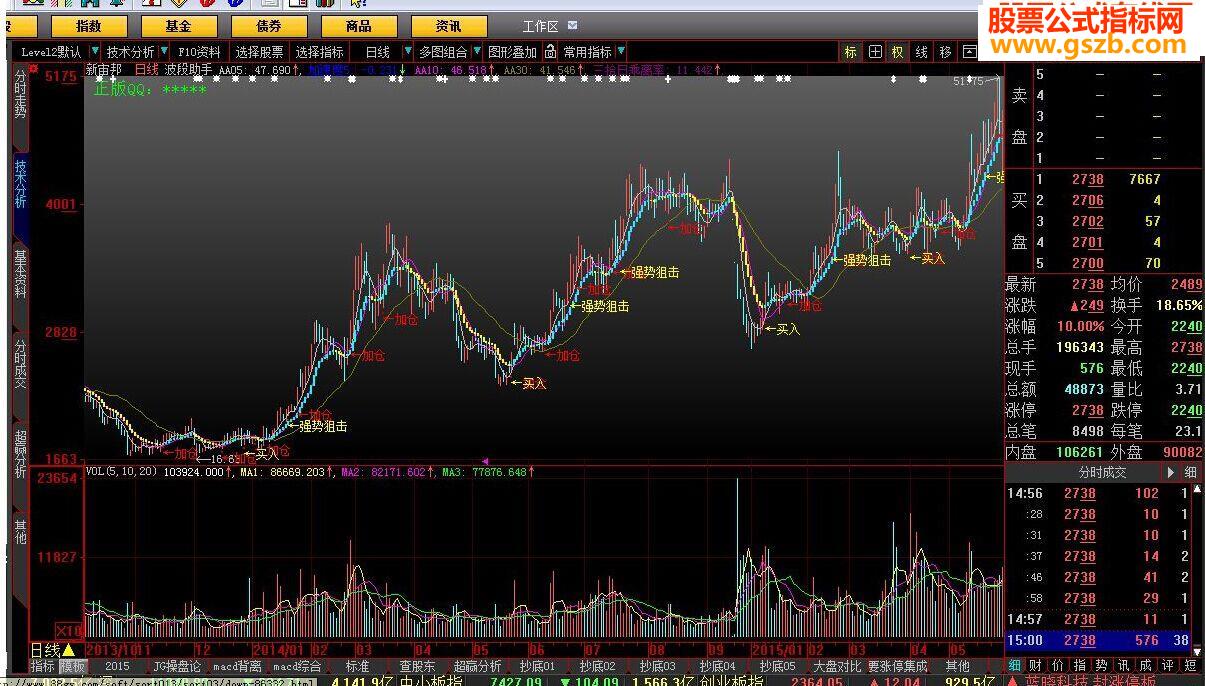Open dropdown arrow next to 多图组合
The width and height of the screenshot is (1205, 686).
[x=475, y=52]
